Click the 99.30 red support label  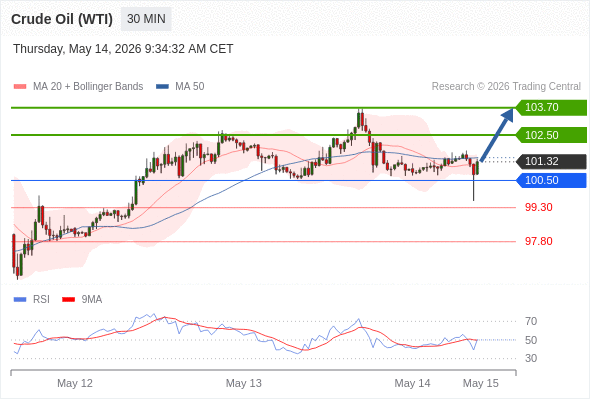pyautogui.click(x=538, y=207)
